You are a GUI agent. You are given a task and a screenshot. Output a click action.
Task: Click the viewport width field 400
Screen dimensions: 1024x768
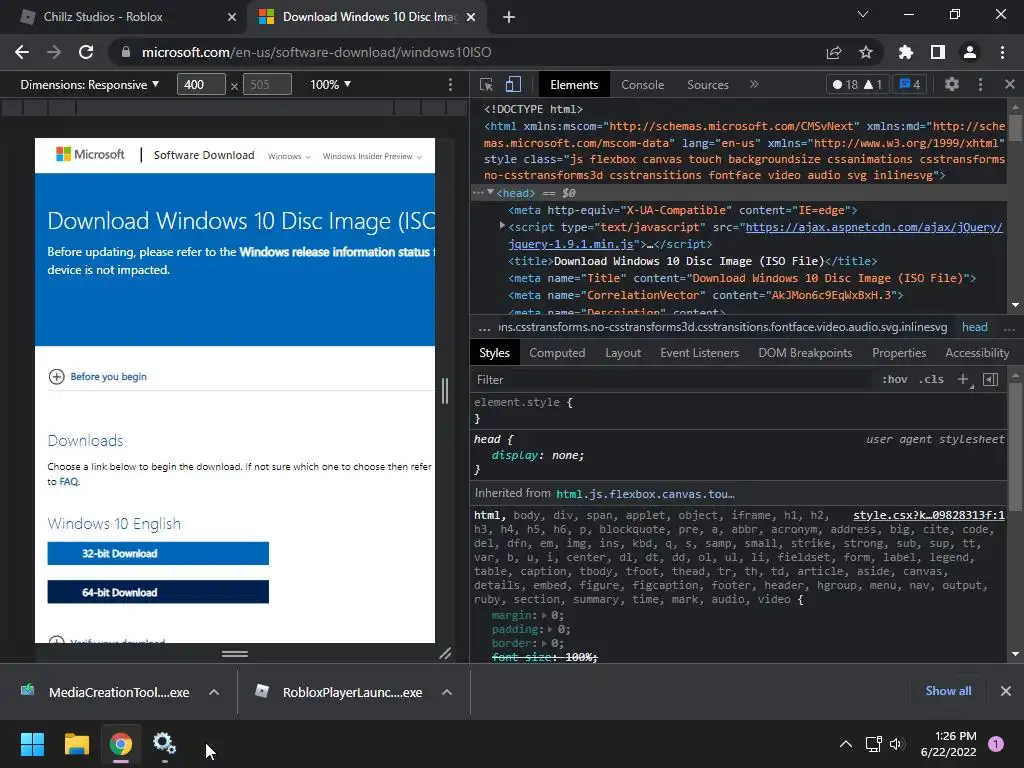pyautogui.click(x=201, y=84)
